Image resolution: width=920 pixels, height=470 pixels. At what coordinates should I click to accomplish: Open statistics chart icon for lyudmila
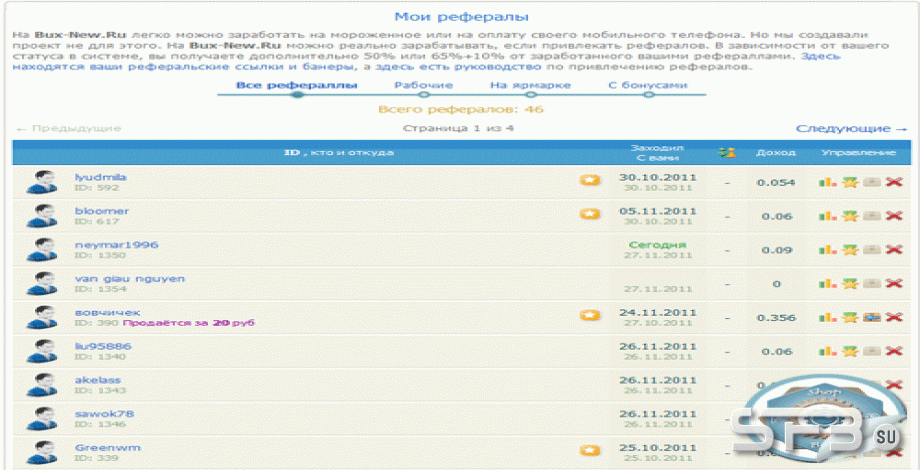[x=828, y=182]
